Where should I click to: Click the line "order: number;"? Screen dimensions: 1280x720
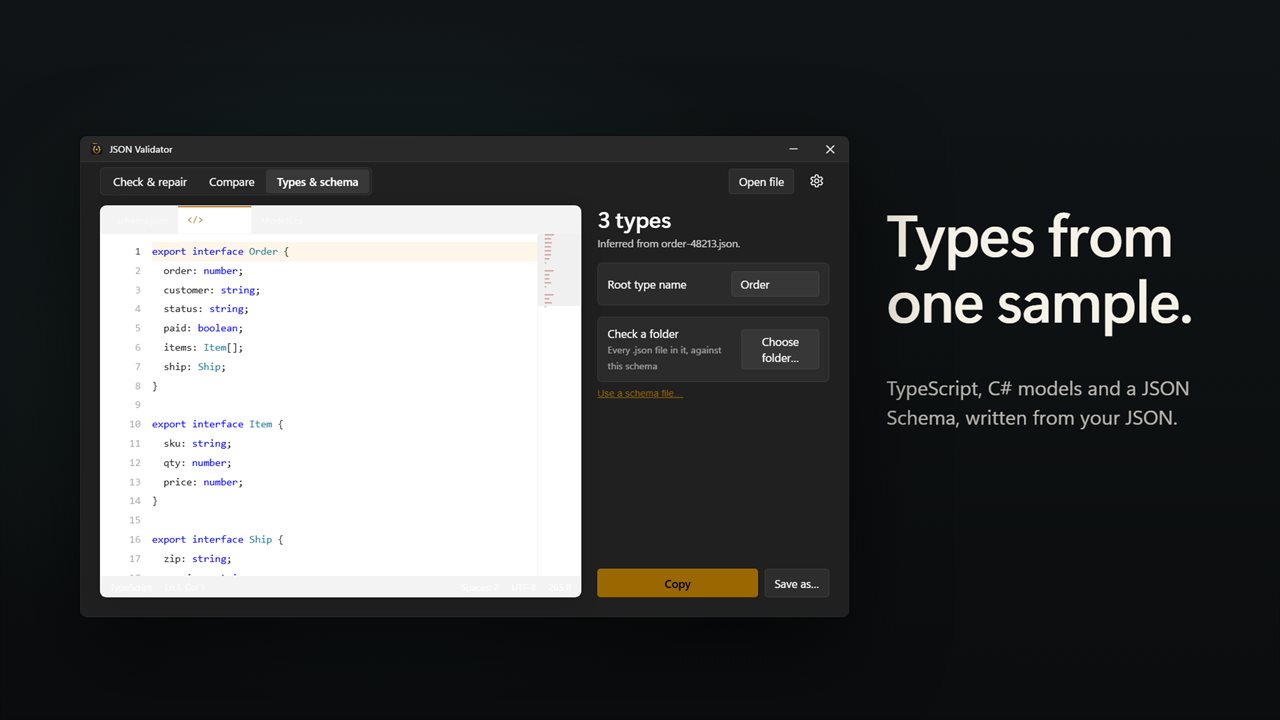pyautogui.click(x=203, y=270)
